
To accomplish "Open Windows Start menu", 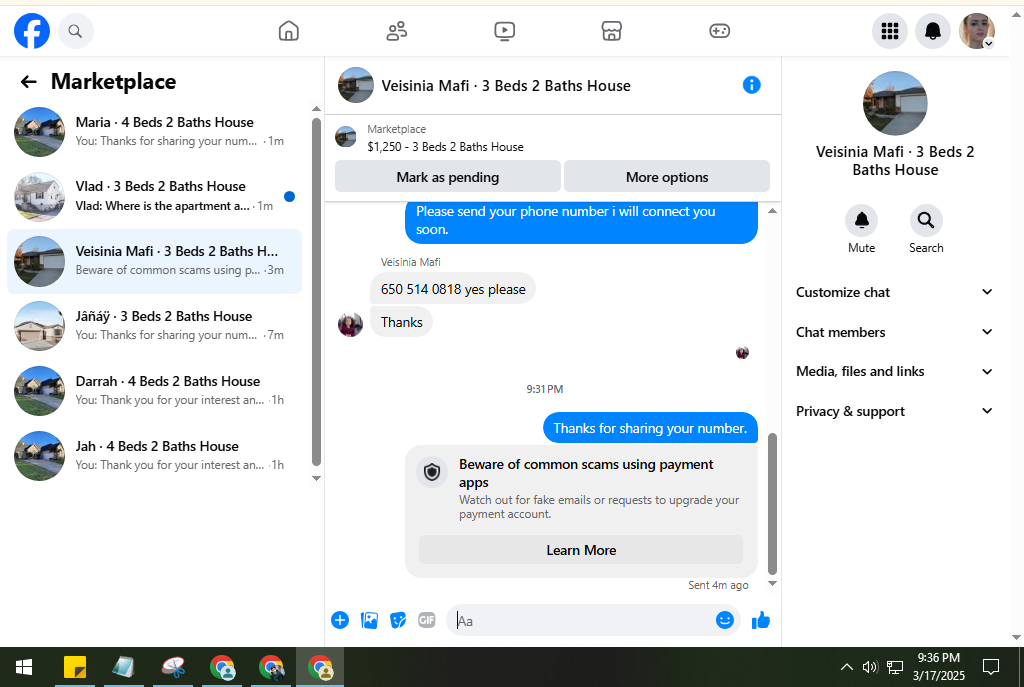I will (24, 667).
